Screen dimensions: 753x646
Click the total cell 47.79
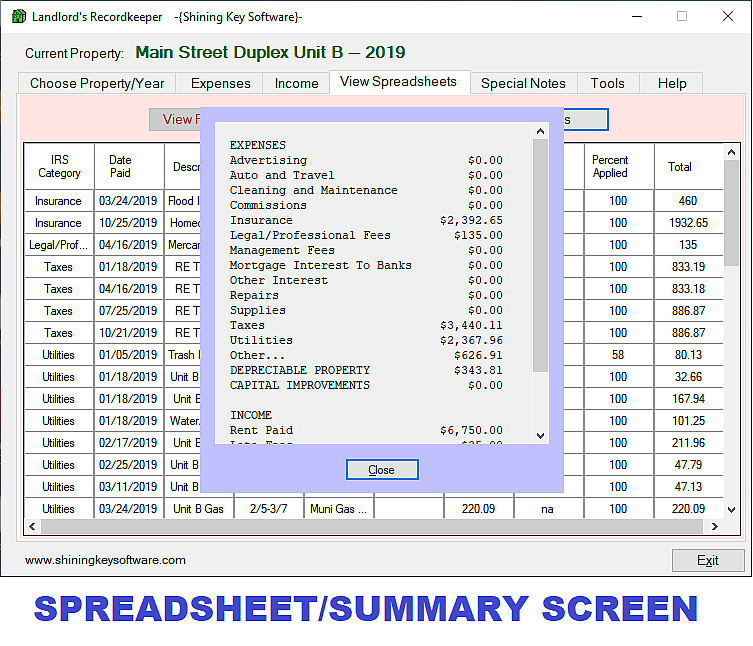click(x=688, y=465)
